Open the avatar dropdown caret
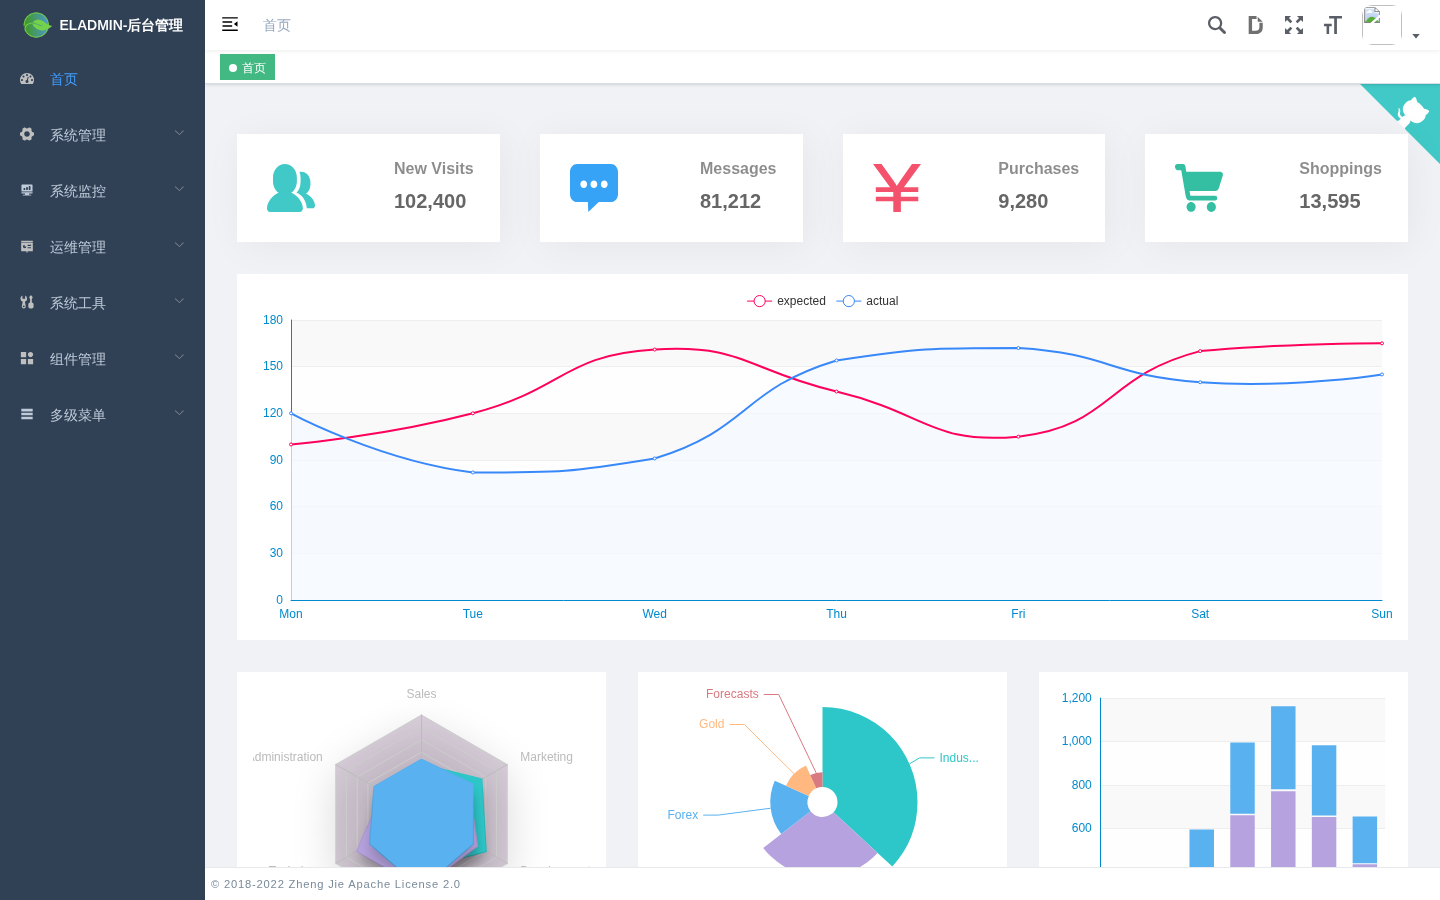 [x=1416, y=36]
